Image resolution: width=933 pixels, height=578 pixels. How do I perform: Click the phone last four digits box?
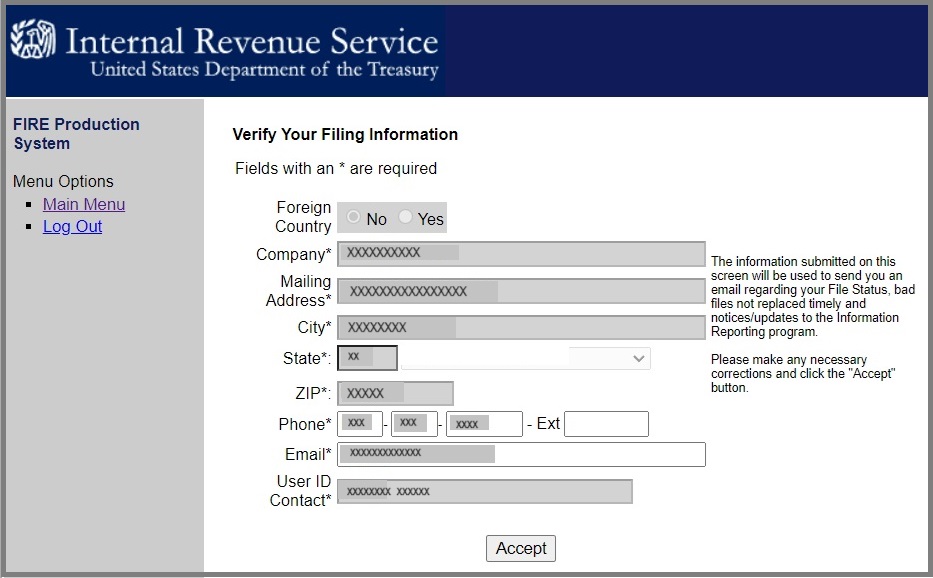pos(484,424)
